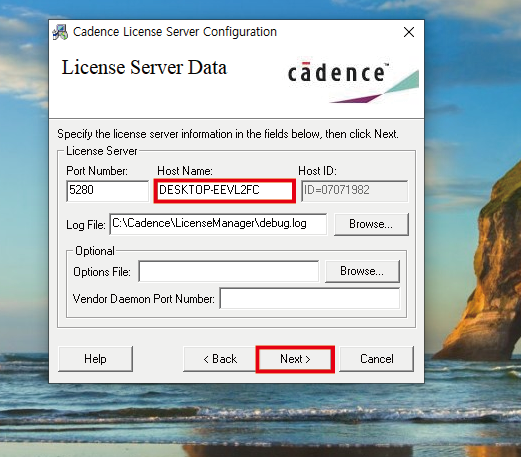521x457 pixels.
Task: Click the License Server group label
Action: [102, 151]
